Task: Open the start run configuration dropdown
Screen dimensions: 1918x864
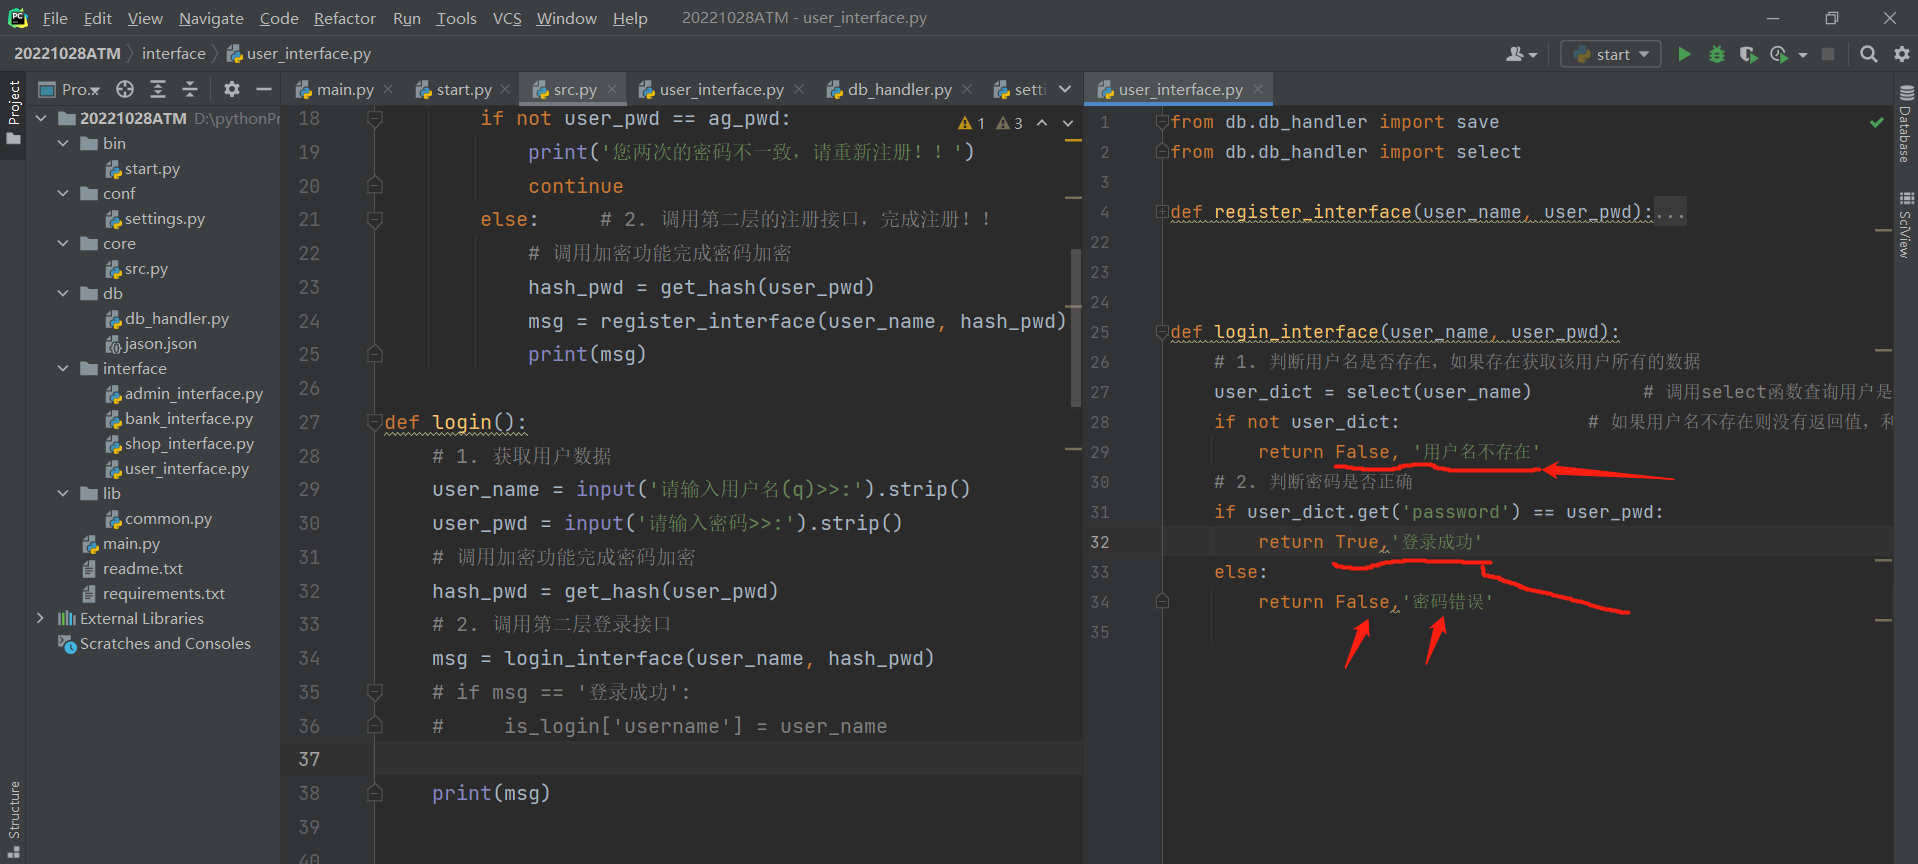Action: point(1611,54)
